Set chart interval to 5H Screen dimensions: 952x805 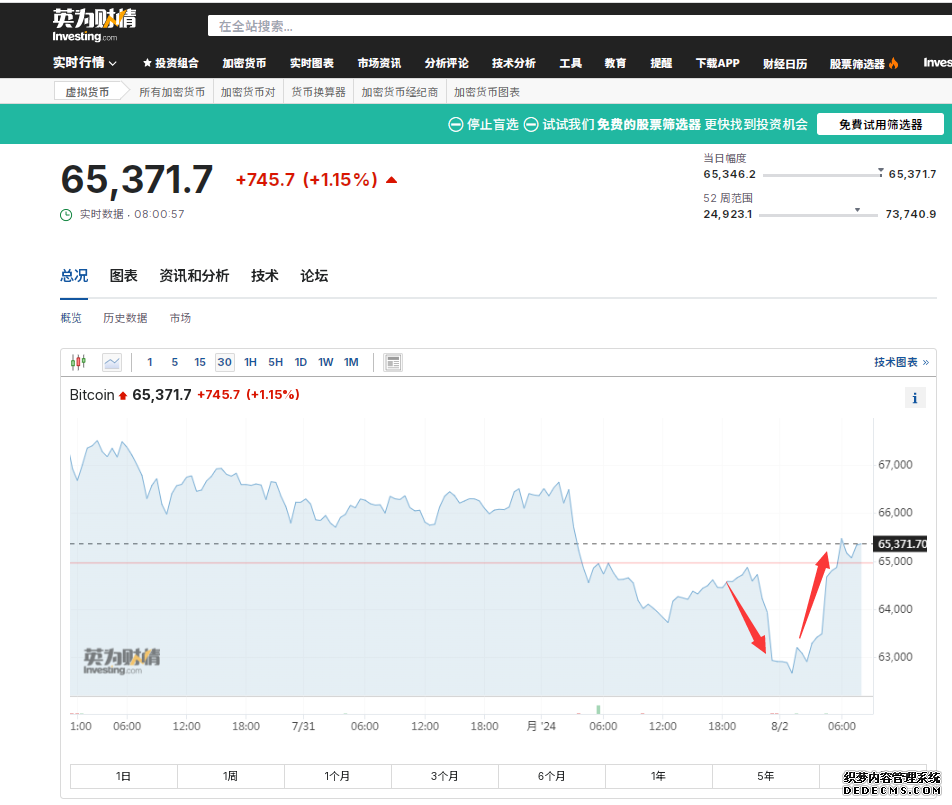pyautogui.click(x=276, y=362)
